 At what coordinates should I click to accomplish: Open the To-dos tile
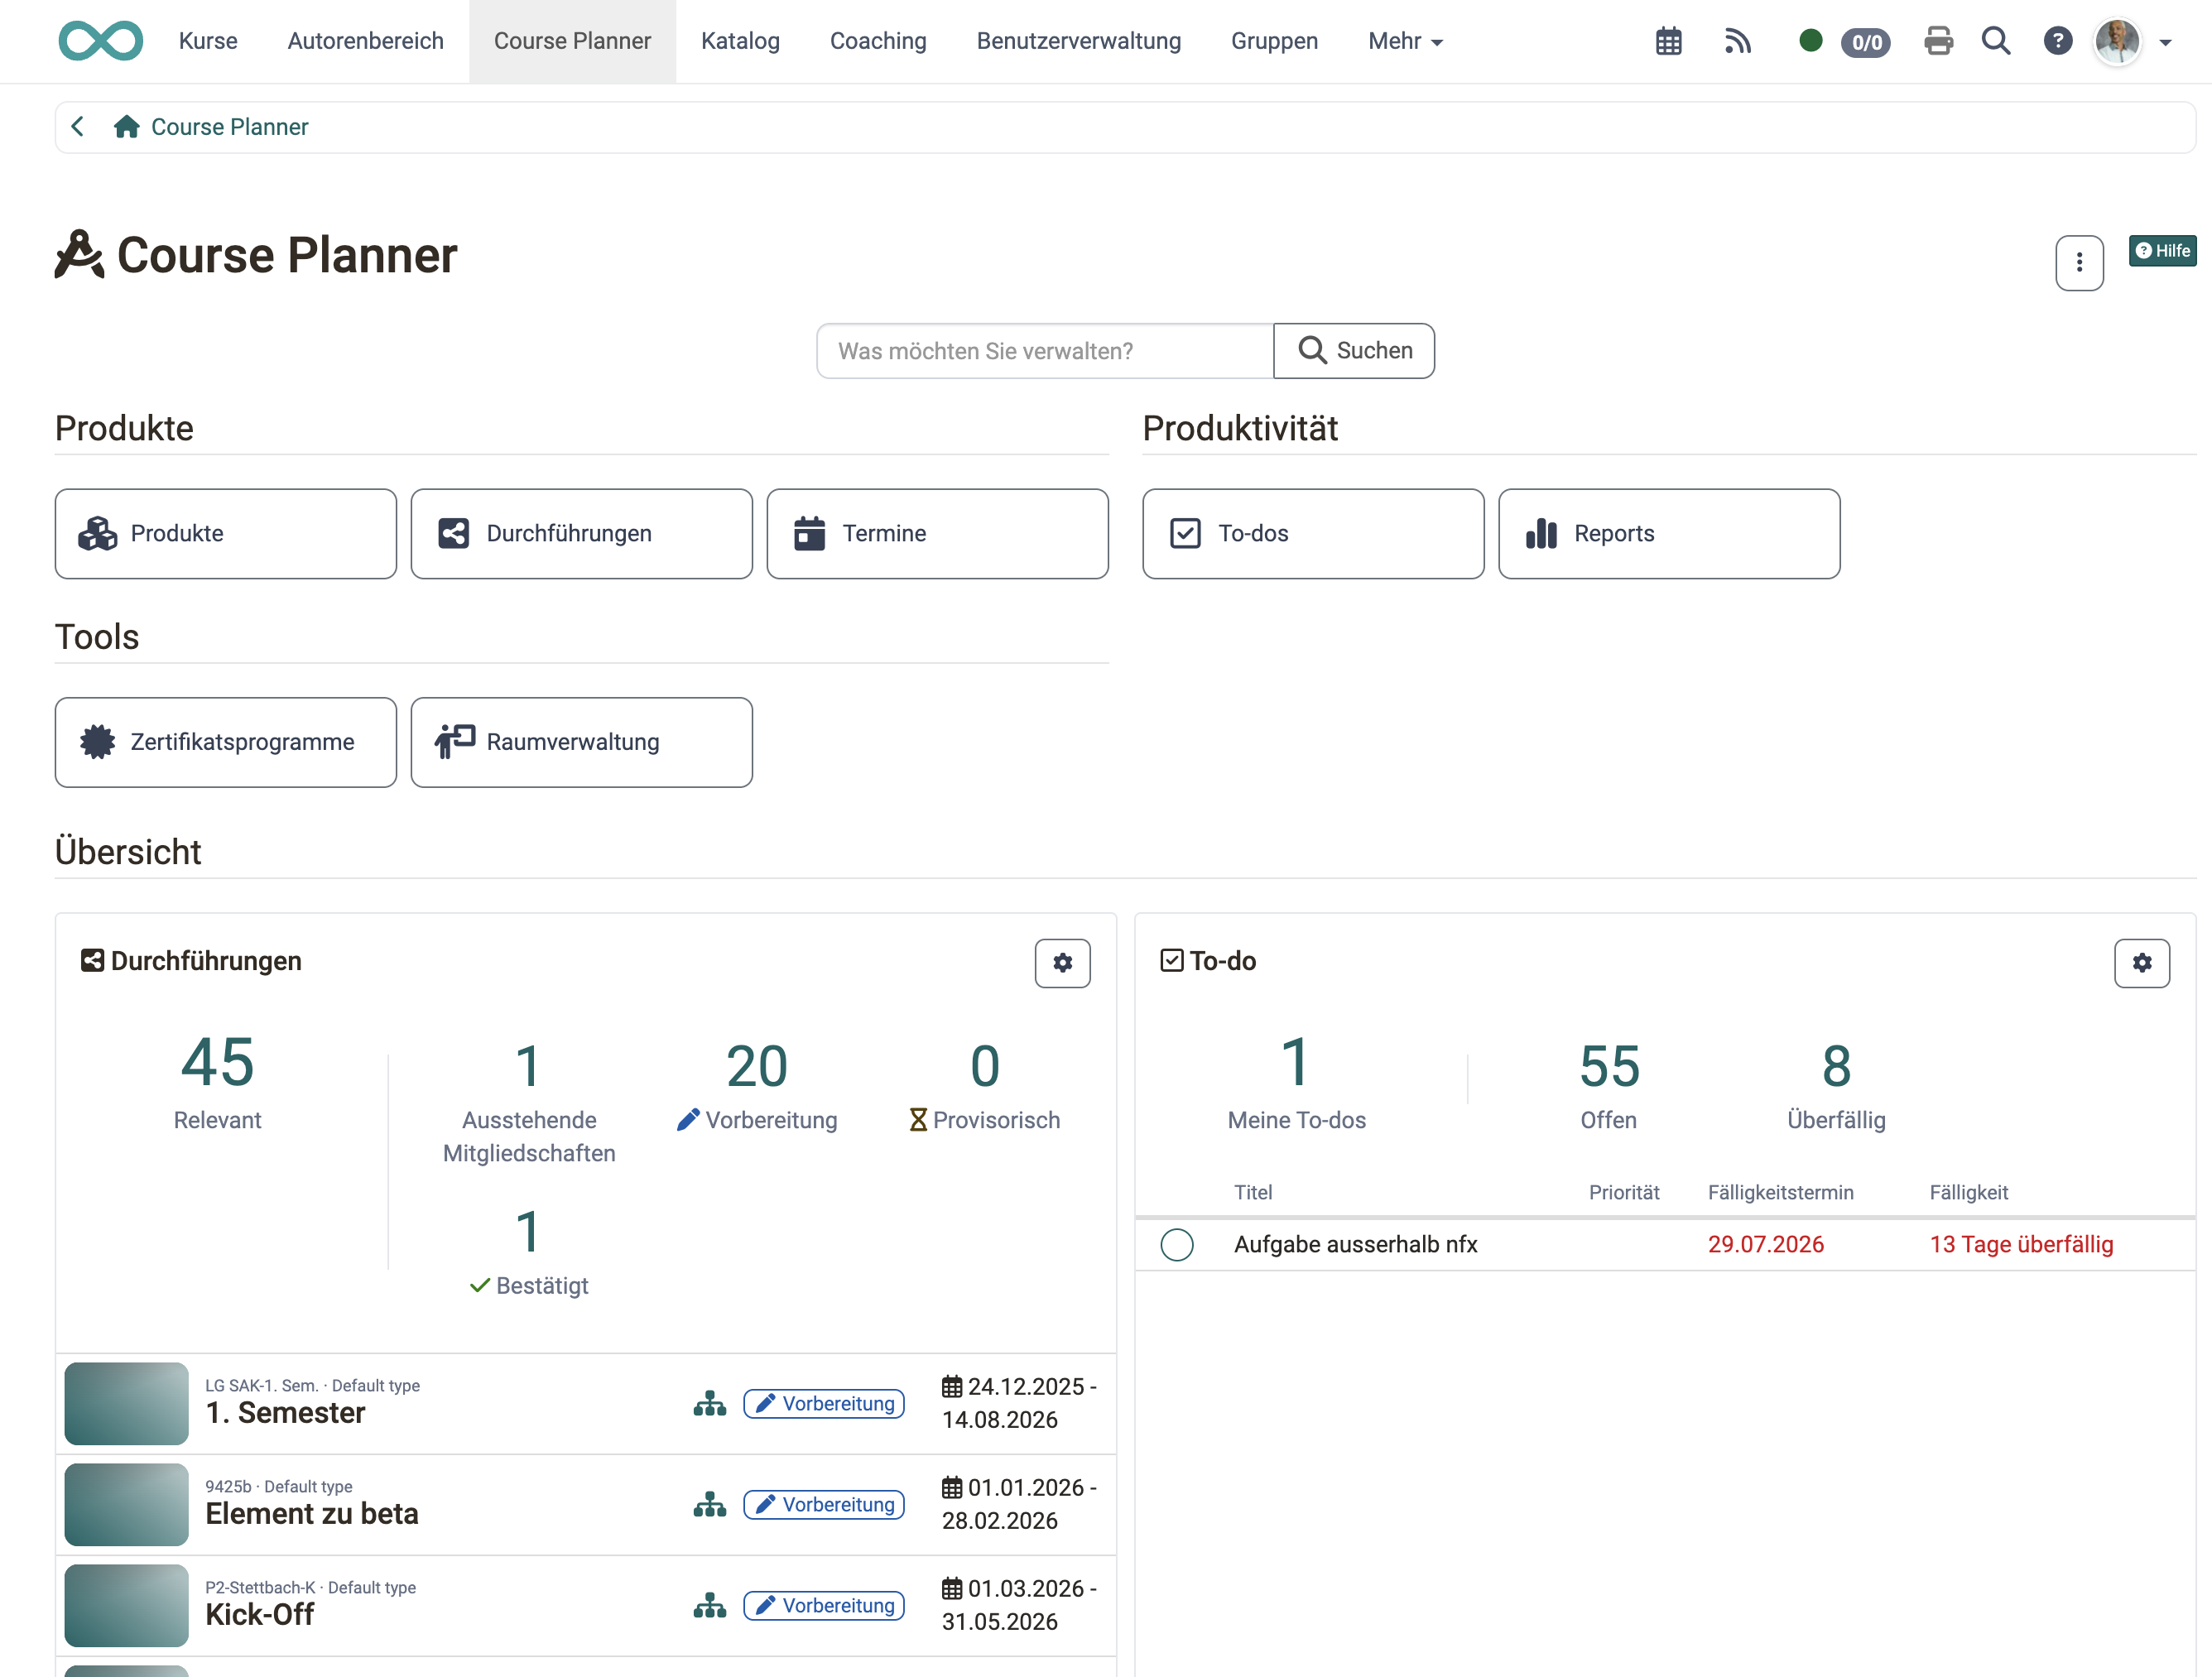1313,534
